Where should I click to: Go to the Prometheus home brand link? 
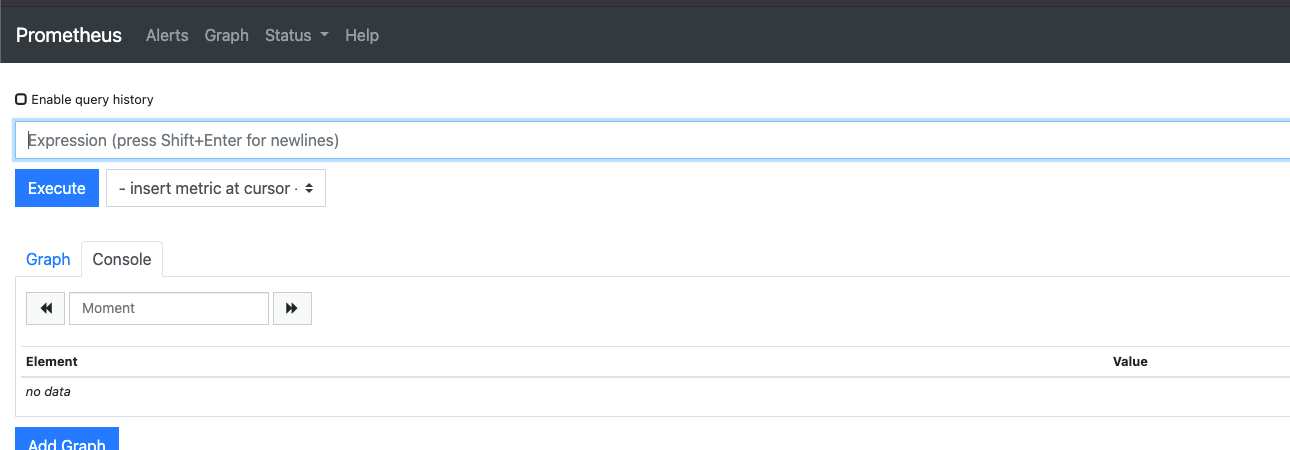[x=69, y=35]
